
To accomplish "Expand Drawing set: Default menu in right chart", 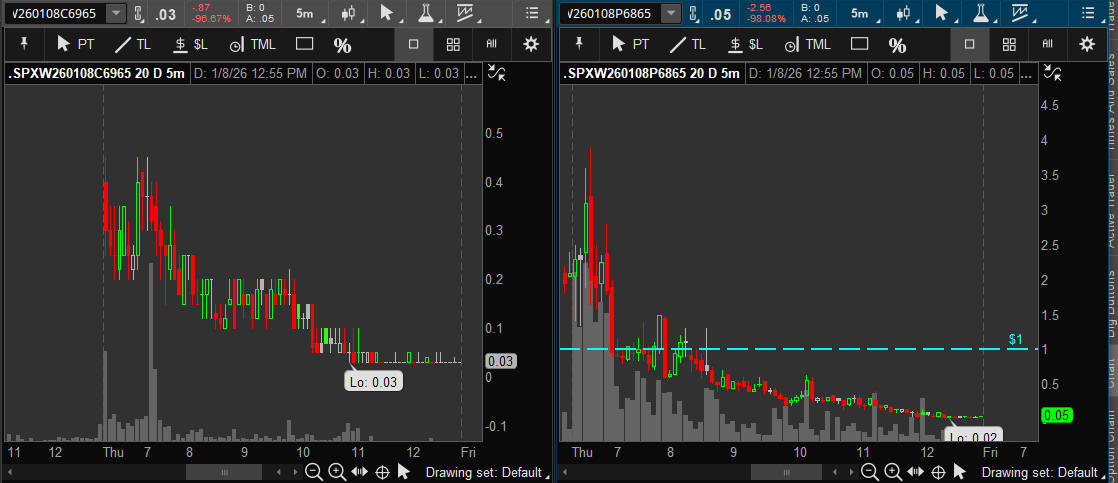I will pyautogui.click(x=1061, y=472).
